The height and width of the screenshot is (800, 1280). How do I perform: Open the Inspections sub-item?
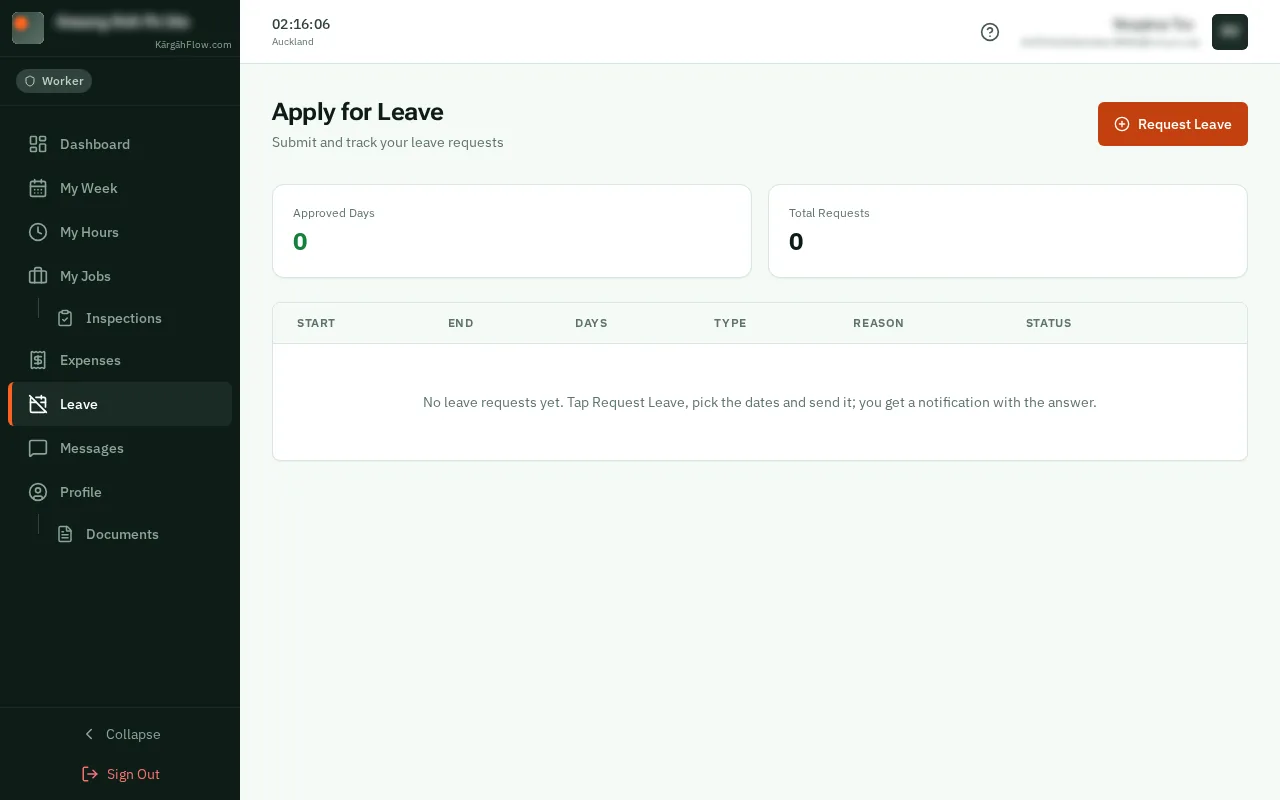click(x=139, y=318)
